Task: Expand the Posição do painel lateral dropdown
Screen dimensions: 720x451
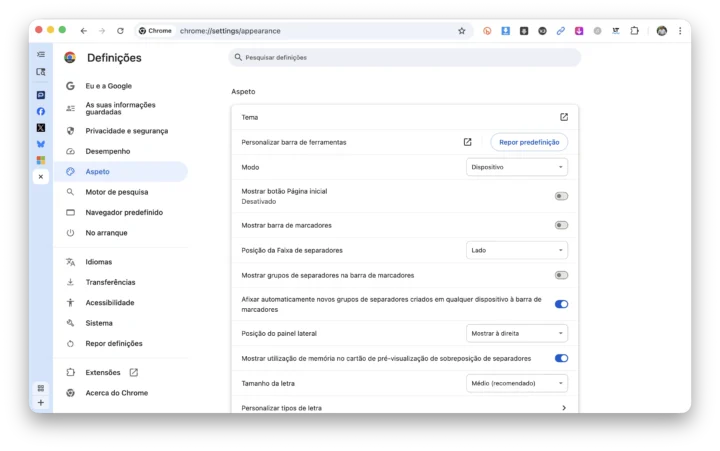Action: click(x=517, y=333)
